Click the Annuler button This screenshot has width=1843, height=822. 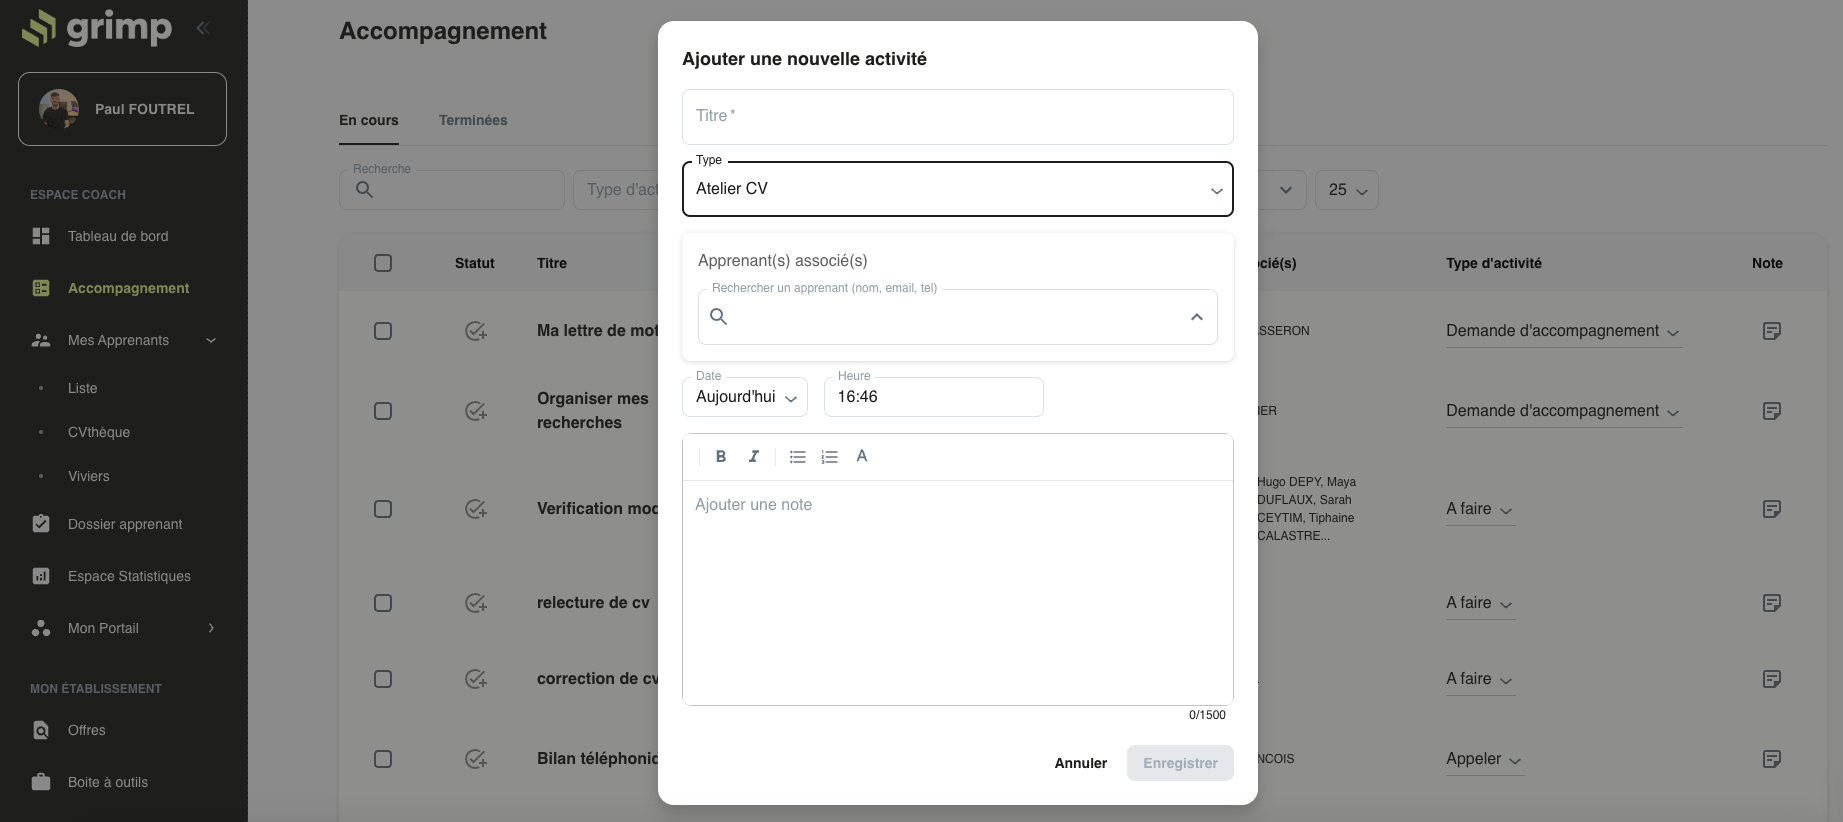pos(1081,763)
